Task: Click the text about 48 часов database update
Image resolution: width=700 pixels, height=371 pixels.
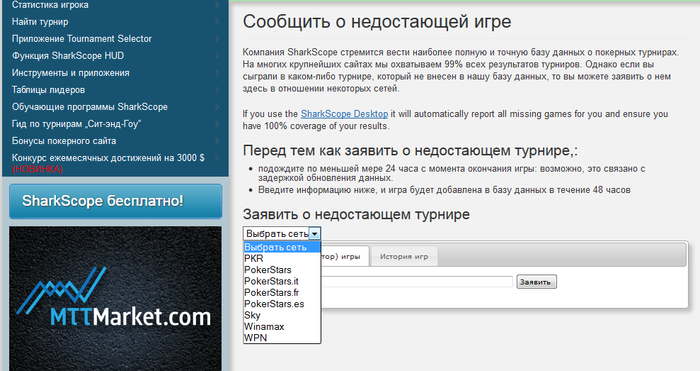Action: pyautogui.click(x=444, y=190)
